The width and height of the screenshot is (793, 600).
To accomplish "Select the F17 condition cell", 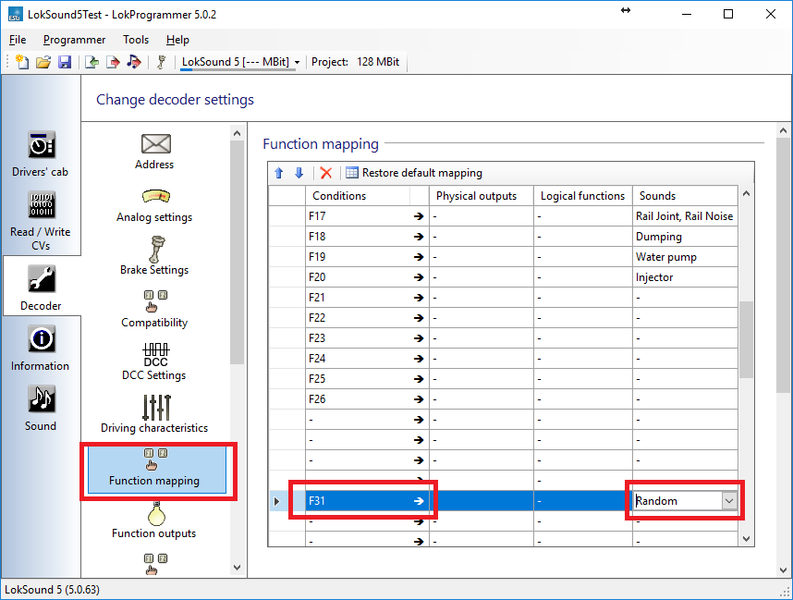I will pyautogui.click(x=367, y=216).
